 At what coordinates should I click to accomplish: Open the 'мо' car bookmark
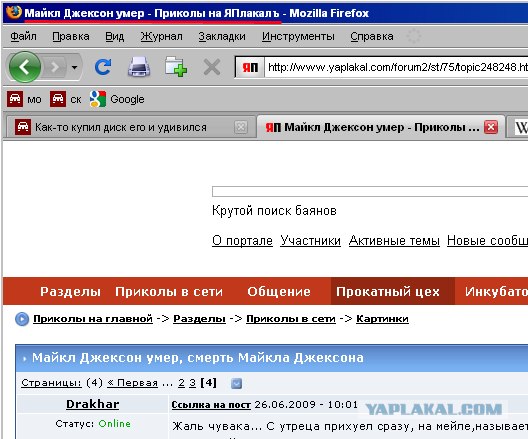coord(24,99)
